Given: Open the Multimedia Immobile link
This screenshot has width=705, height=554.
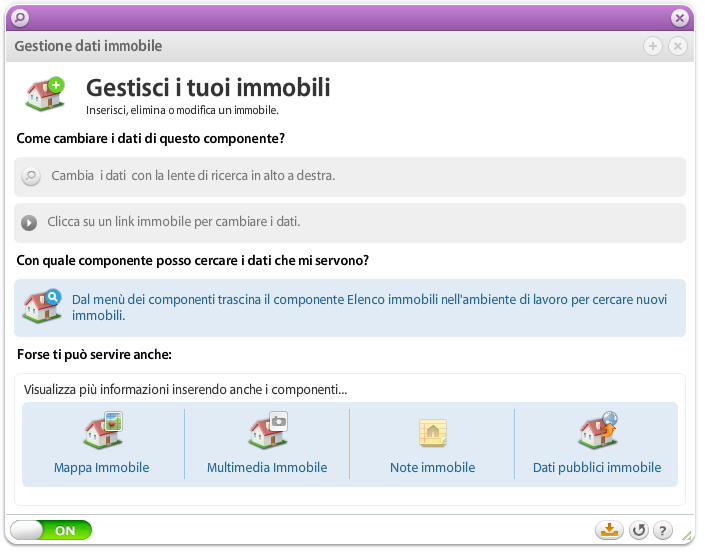Looking at the screenshot, I should tap(267, 468).
